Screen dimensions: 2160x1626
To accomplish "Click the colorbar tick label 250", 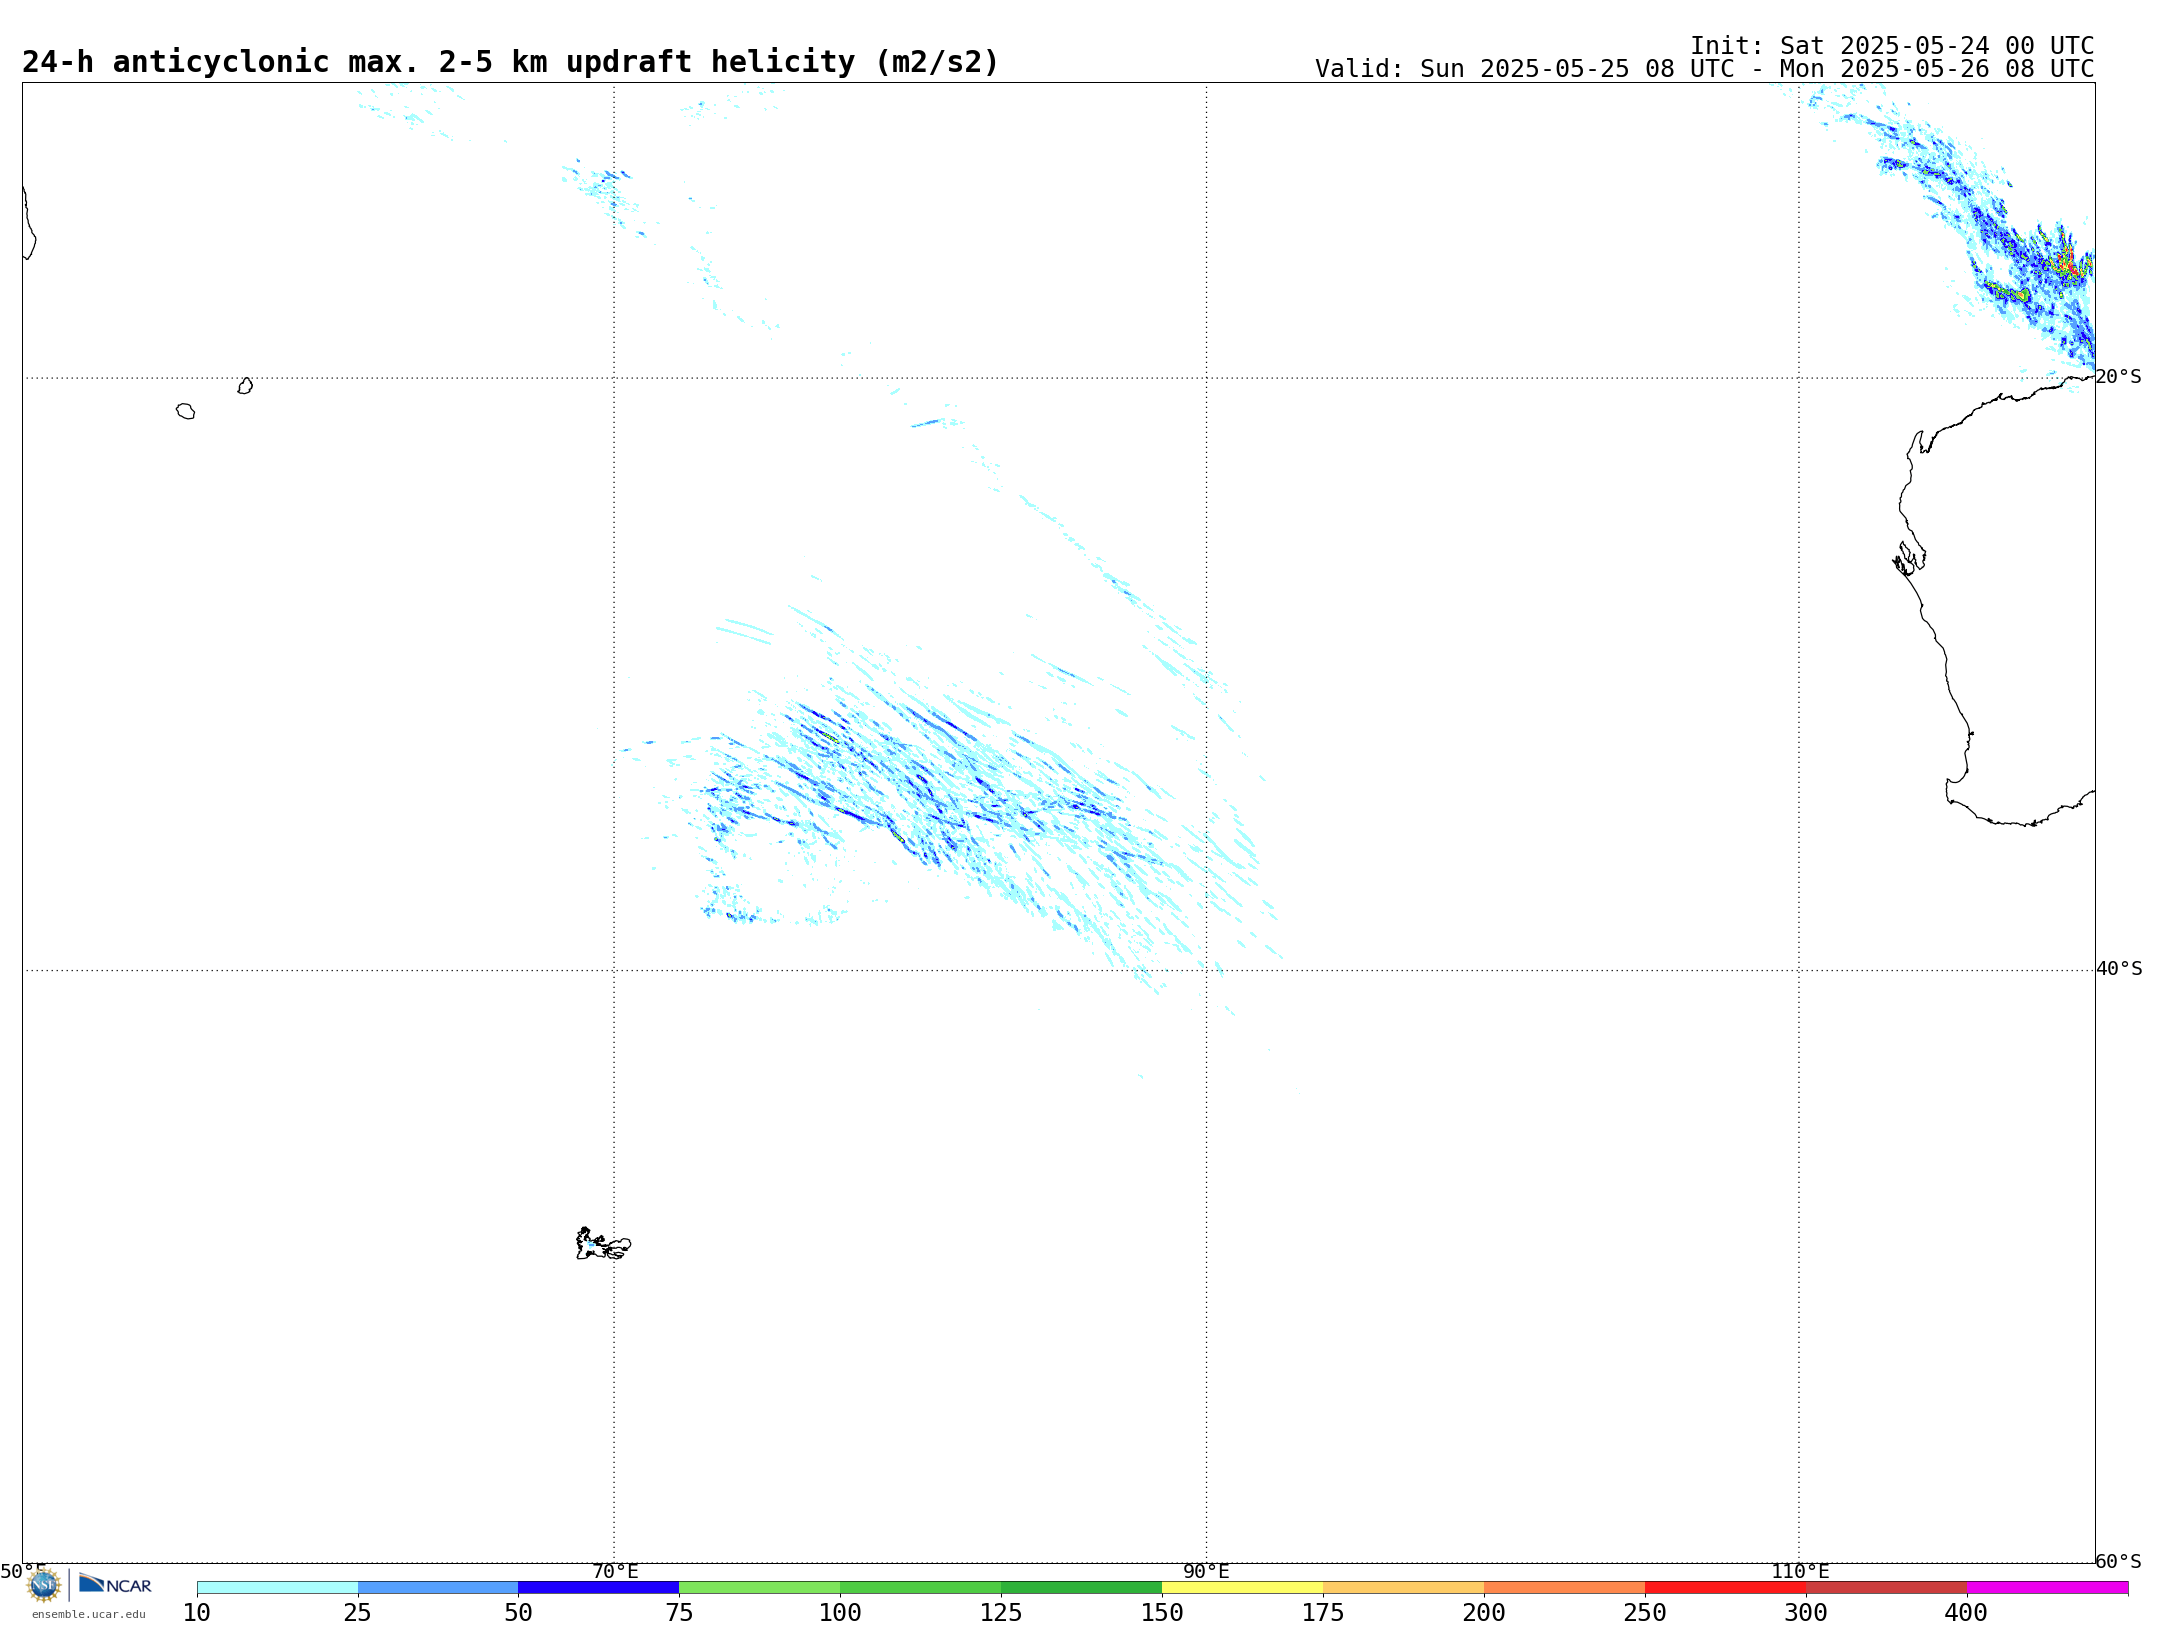I will (1645, 1612).
